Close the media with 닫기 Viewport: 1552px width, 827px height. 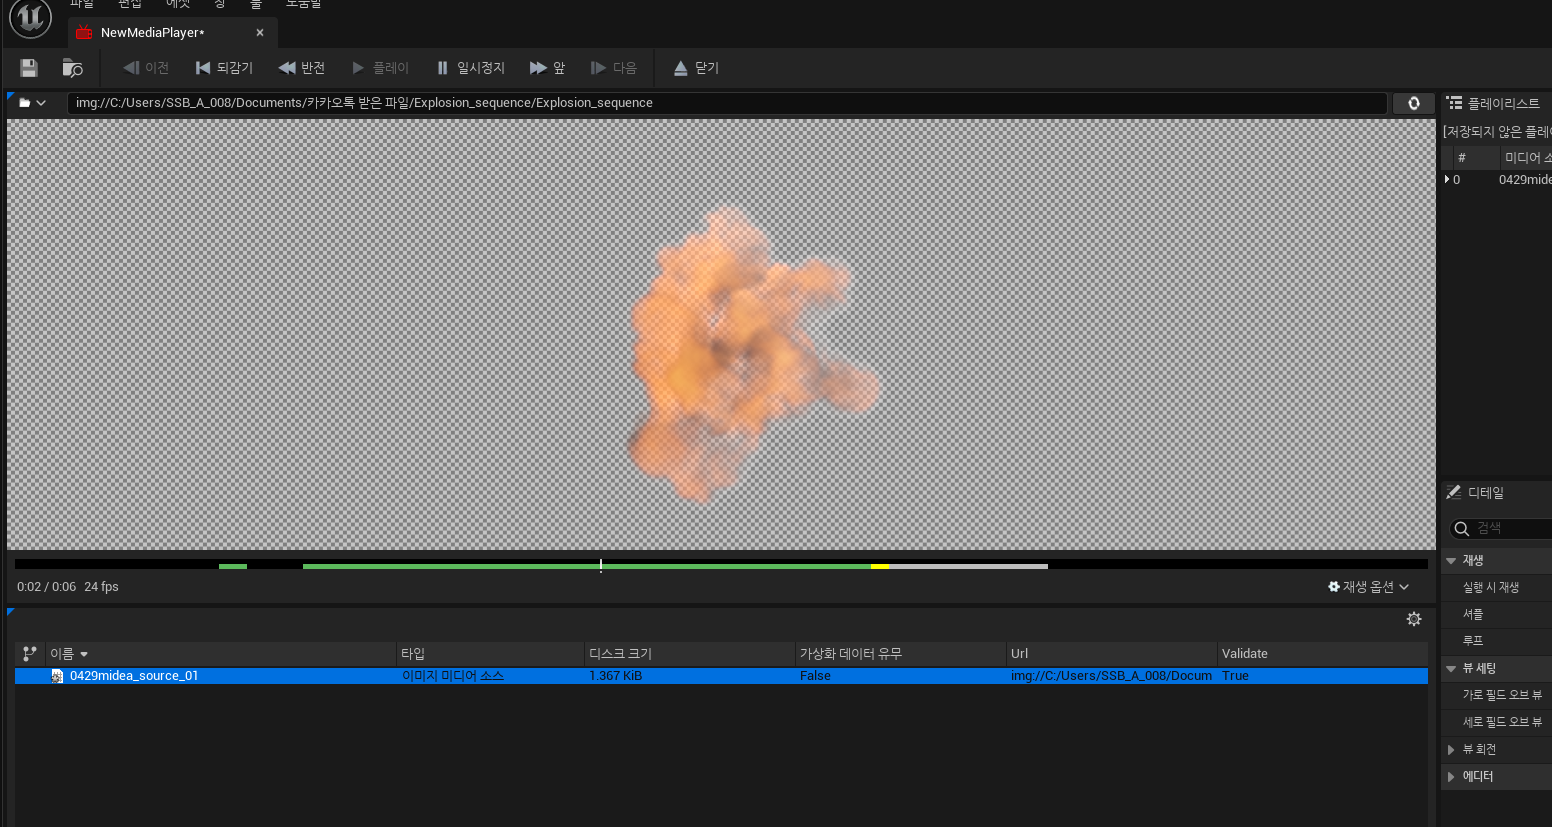696,68
